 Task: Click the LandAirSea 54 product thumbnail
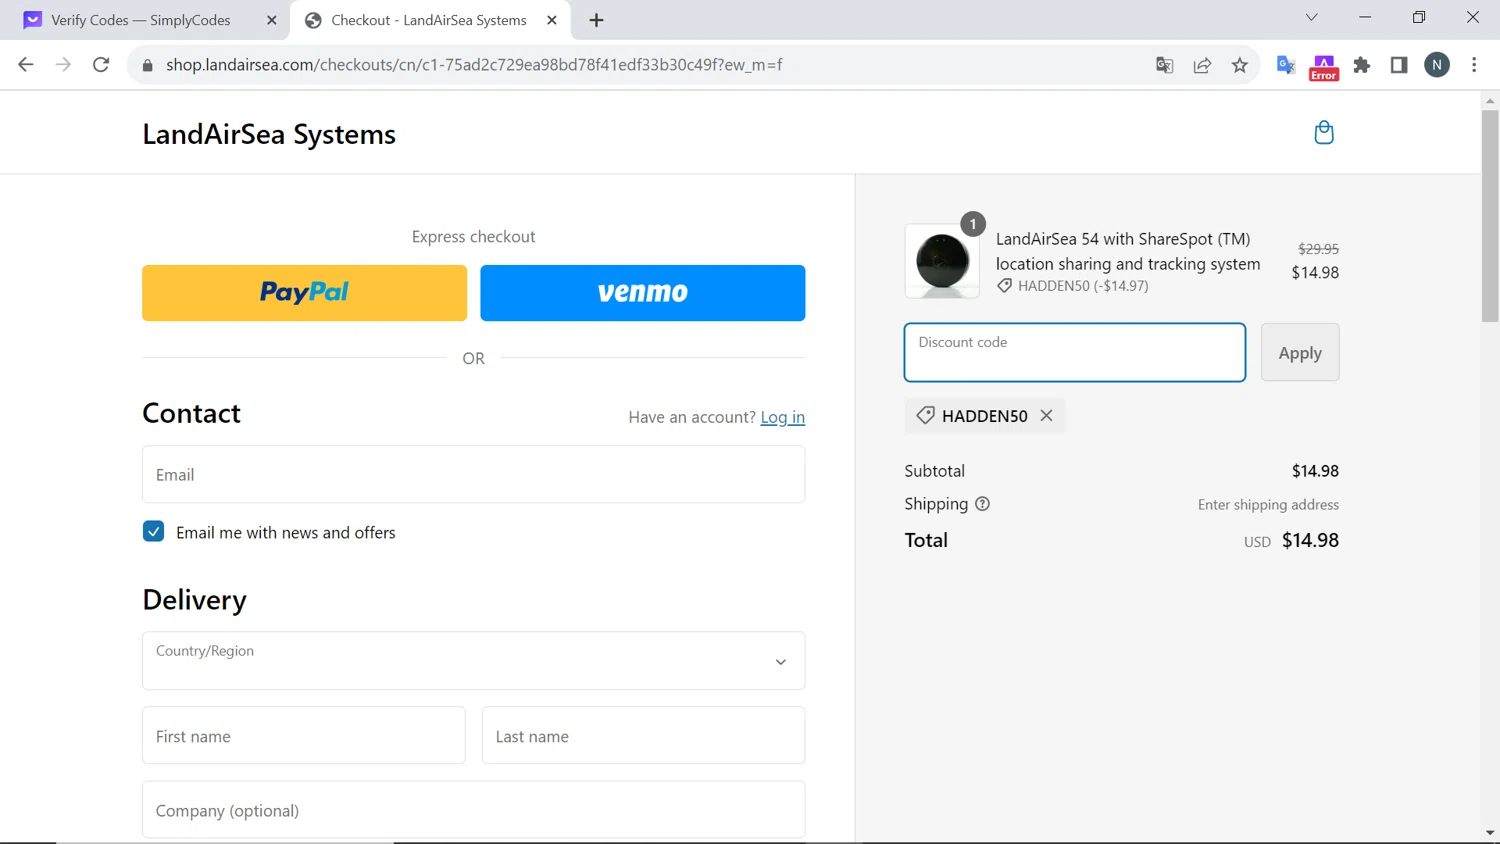pyautogui.click(x=942, y=261)
